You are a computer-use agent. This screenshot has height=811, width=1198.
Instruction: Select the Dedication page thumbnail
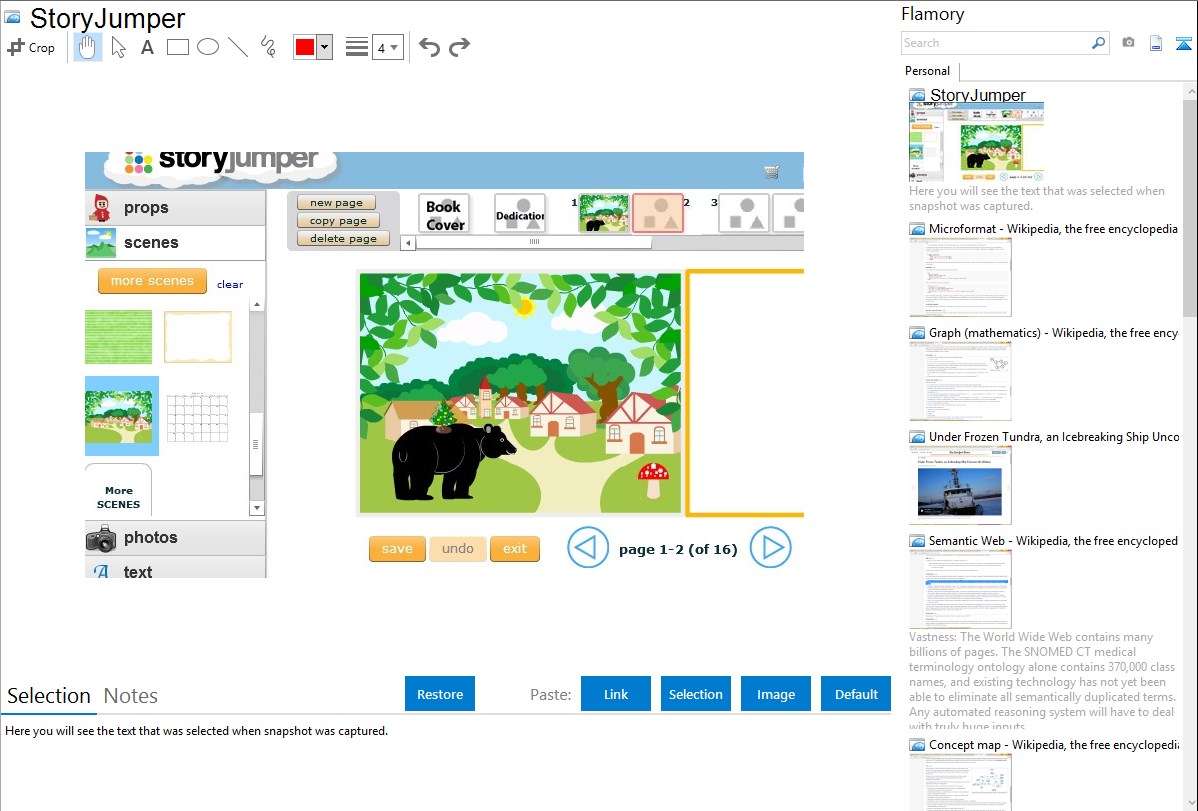520,215
